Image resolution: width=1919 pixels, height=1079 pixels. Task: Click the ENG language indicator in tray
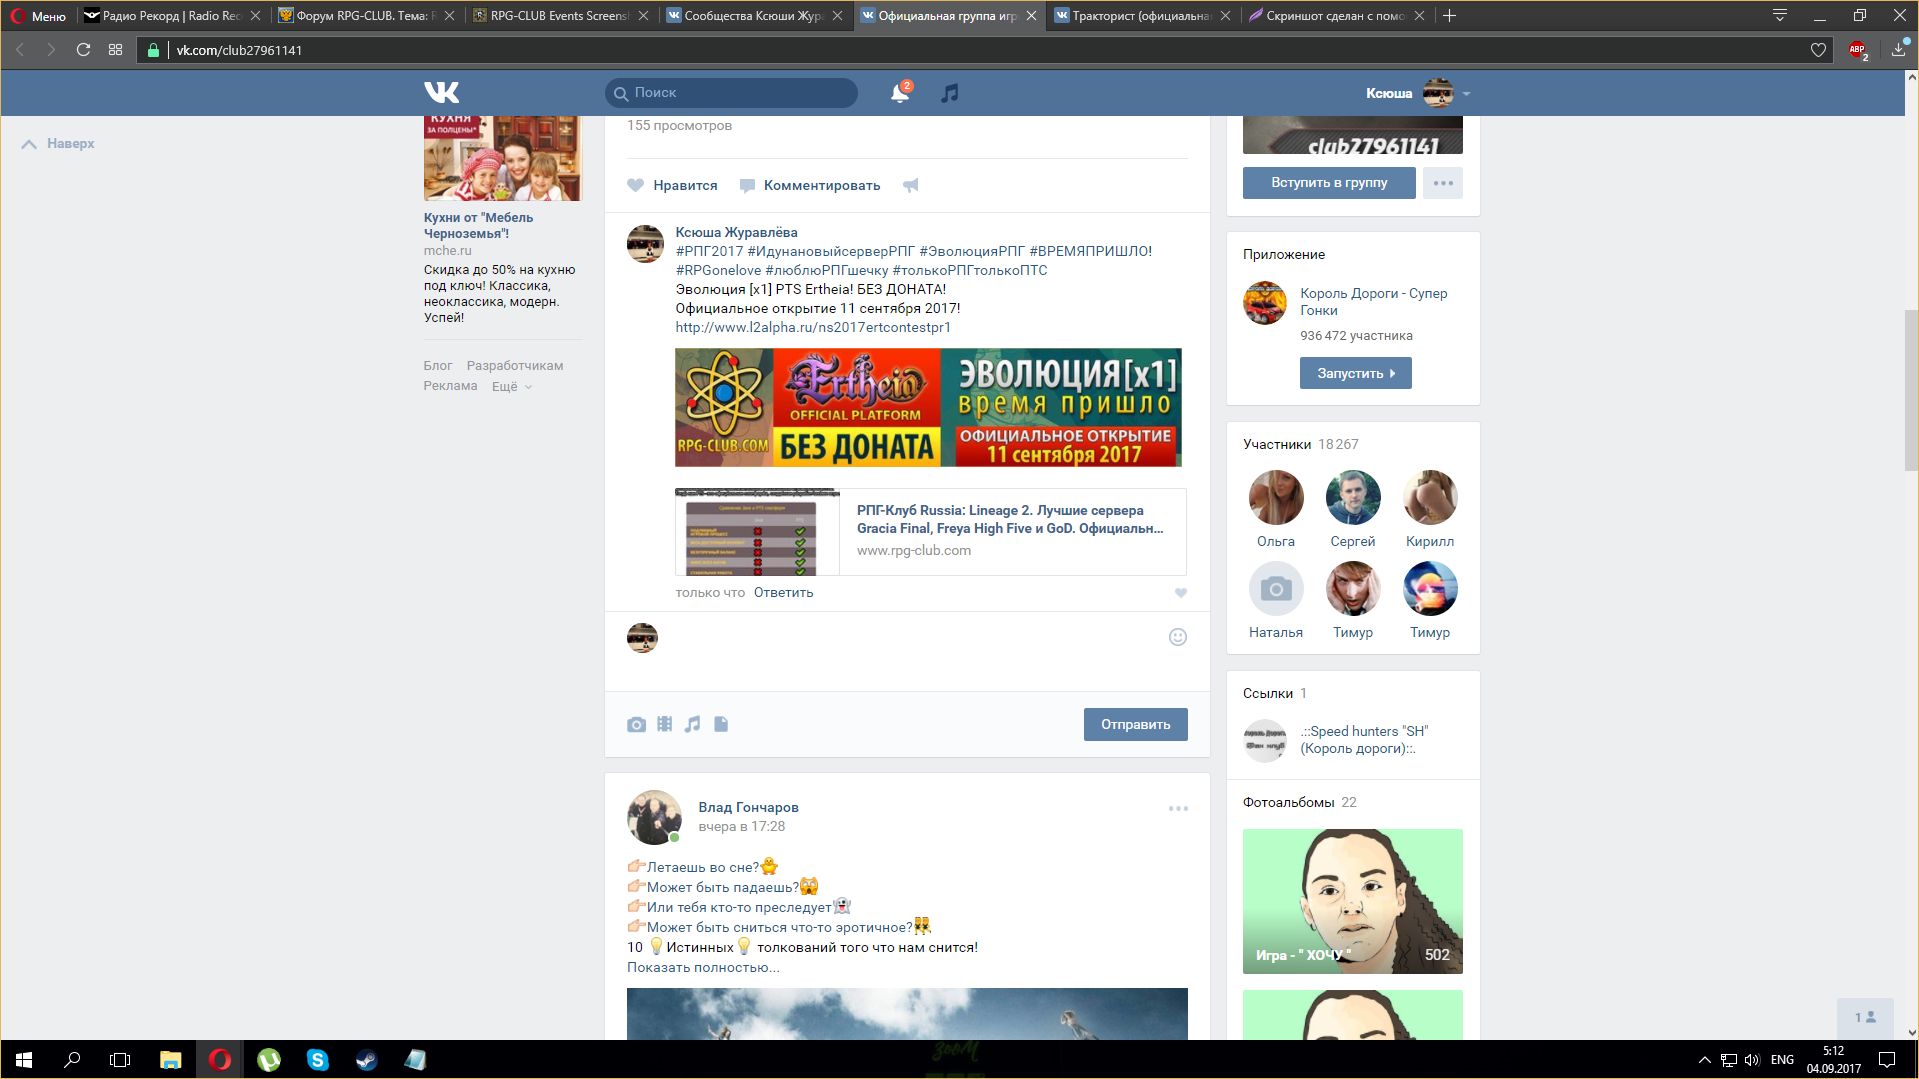pos(1782,1060)
